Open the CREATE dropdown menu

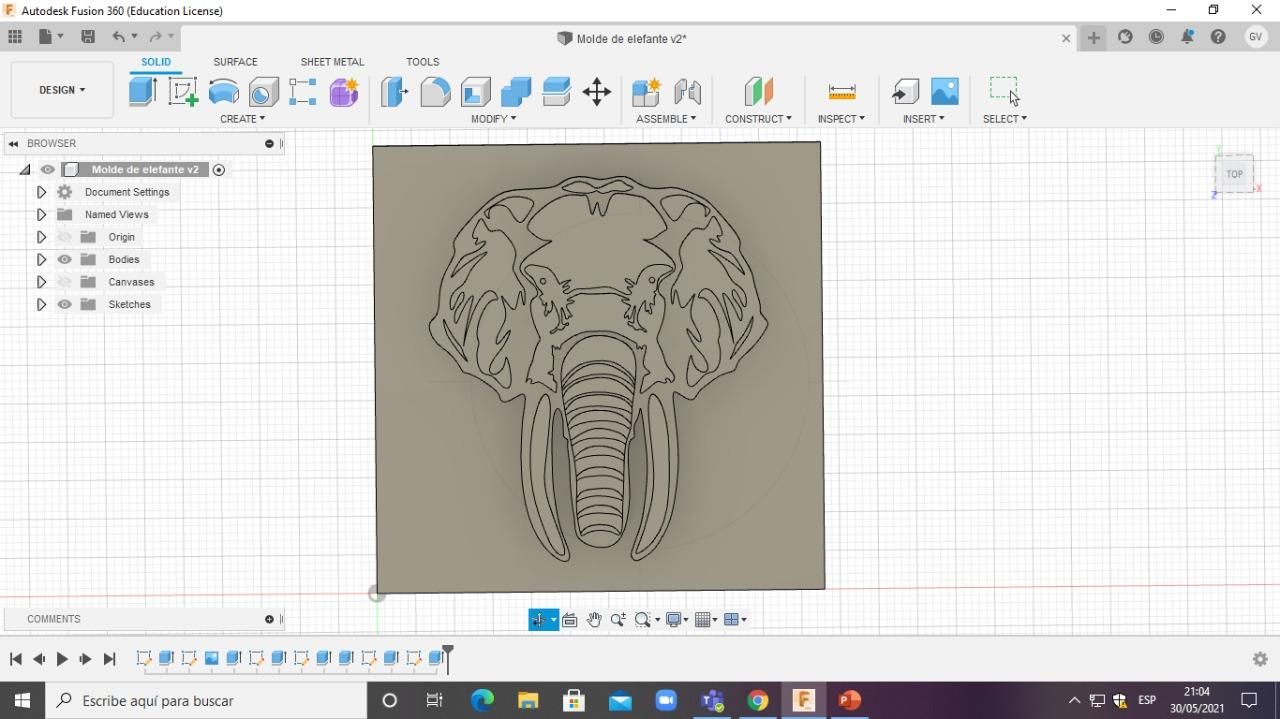[x=243, y=119]
